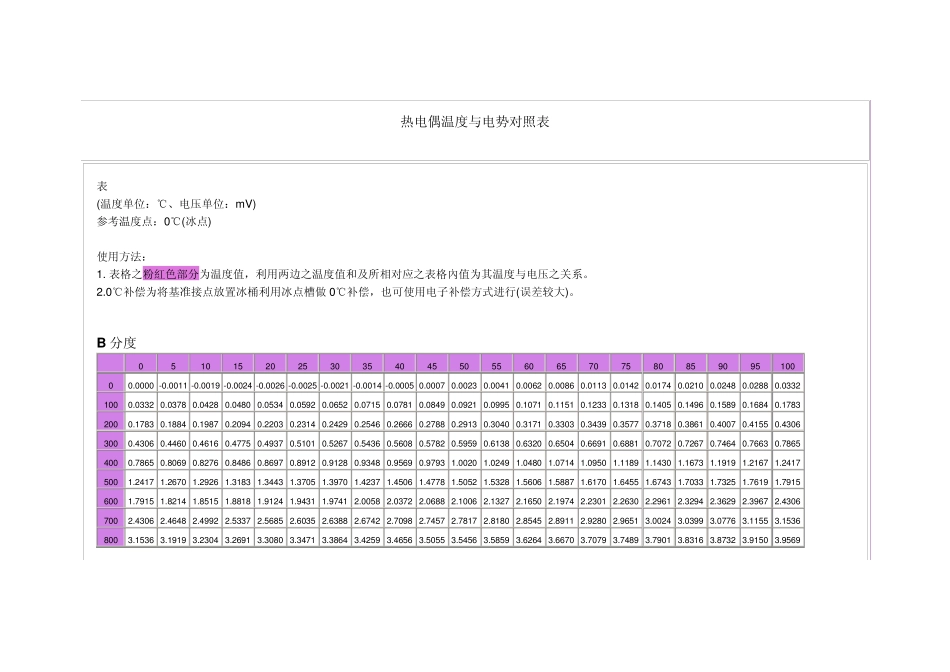Select the B 分度 heading
Screen dimensions: 950x672
pos(116,343)
